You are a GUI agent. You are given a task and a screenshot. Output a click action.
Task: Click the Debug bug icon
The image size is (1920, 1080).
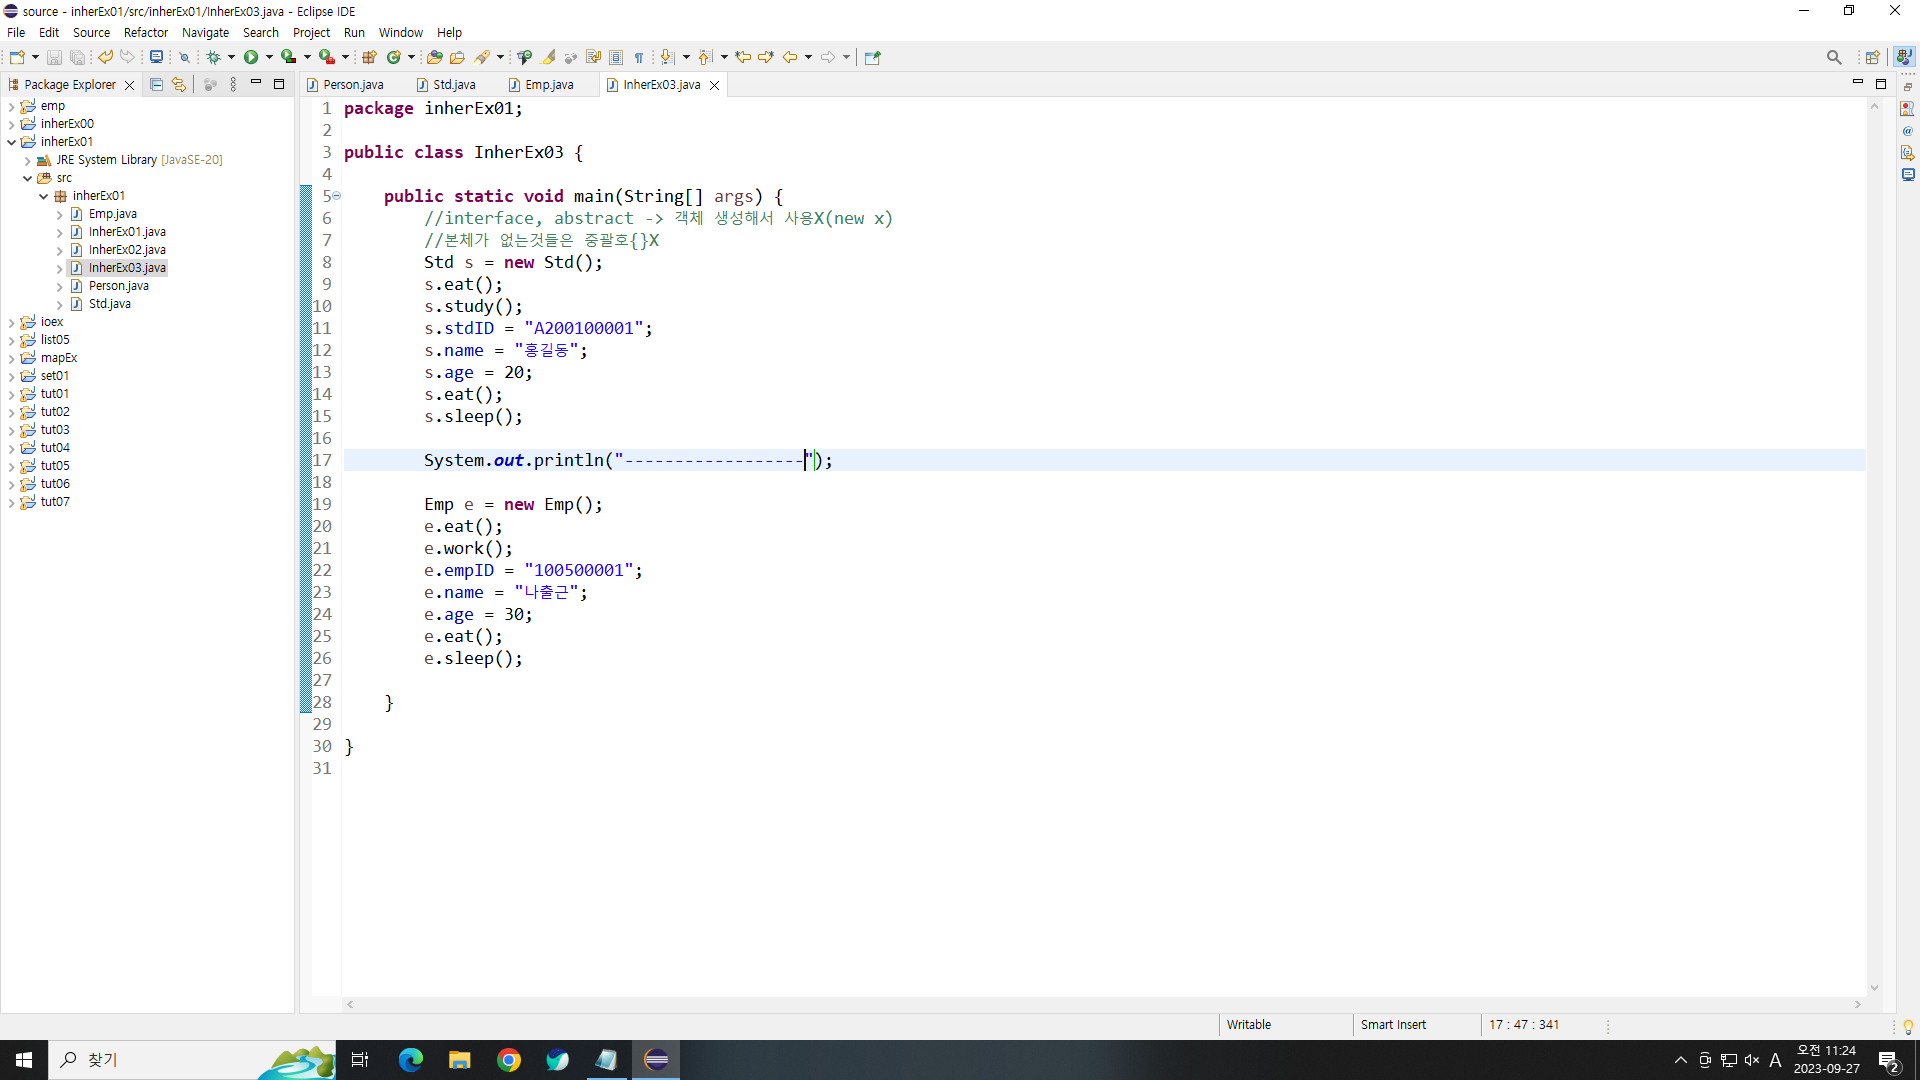[213, 57]
